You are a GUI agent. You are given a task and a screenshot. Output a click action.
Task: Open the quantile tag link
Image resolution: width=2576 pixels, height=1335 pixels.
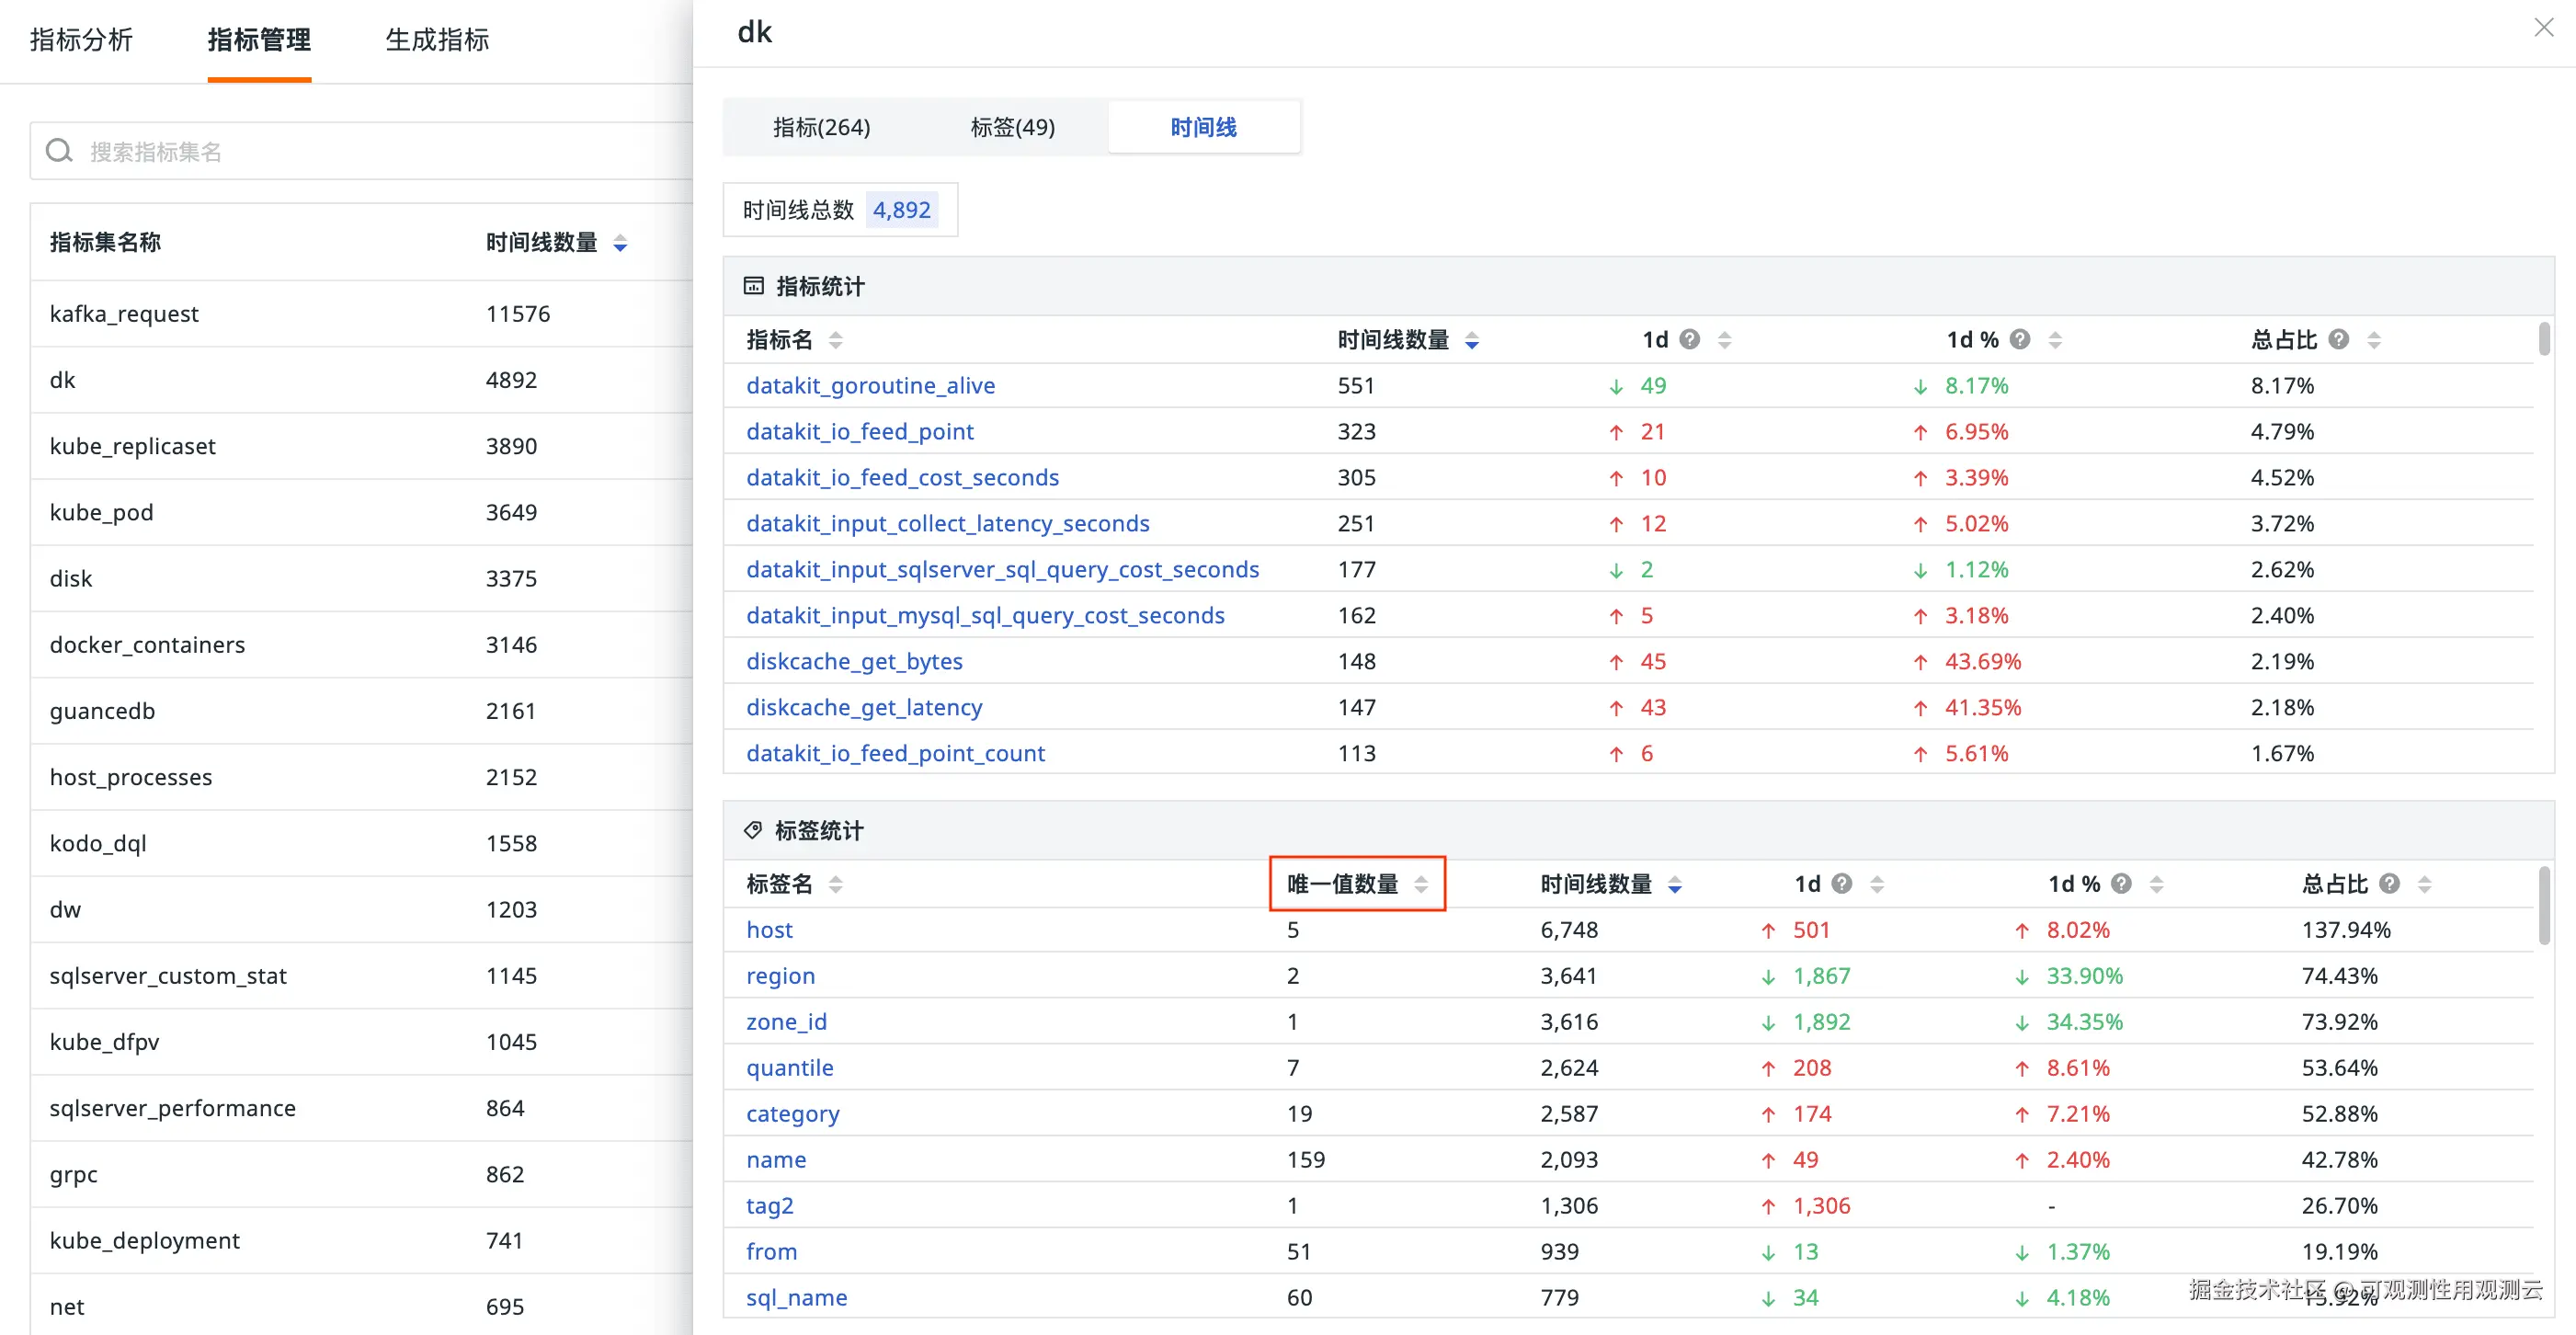pyautogui.click(x=789, y=1068)
